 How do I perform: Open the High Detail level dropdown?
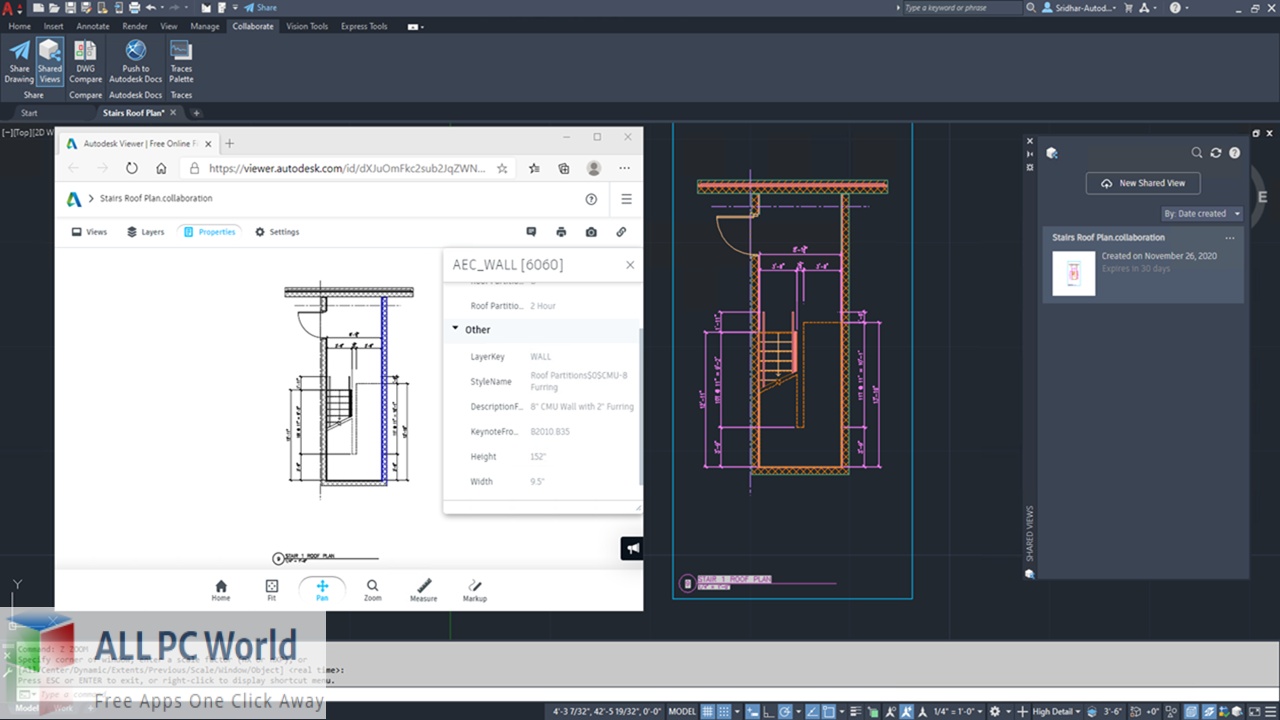1060,711
